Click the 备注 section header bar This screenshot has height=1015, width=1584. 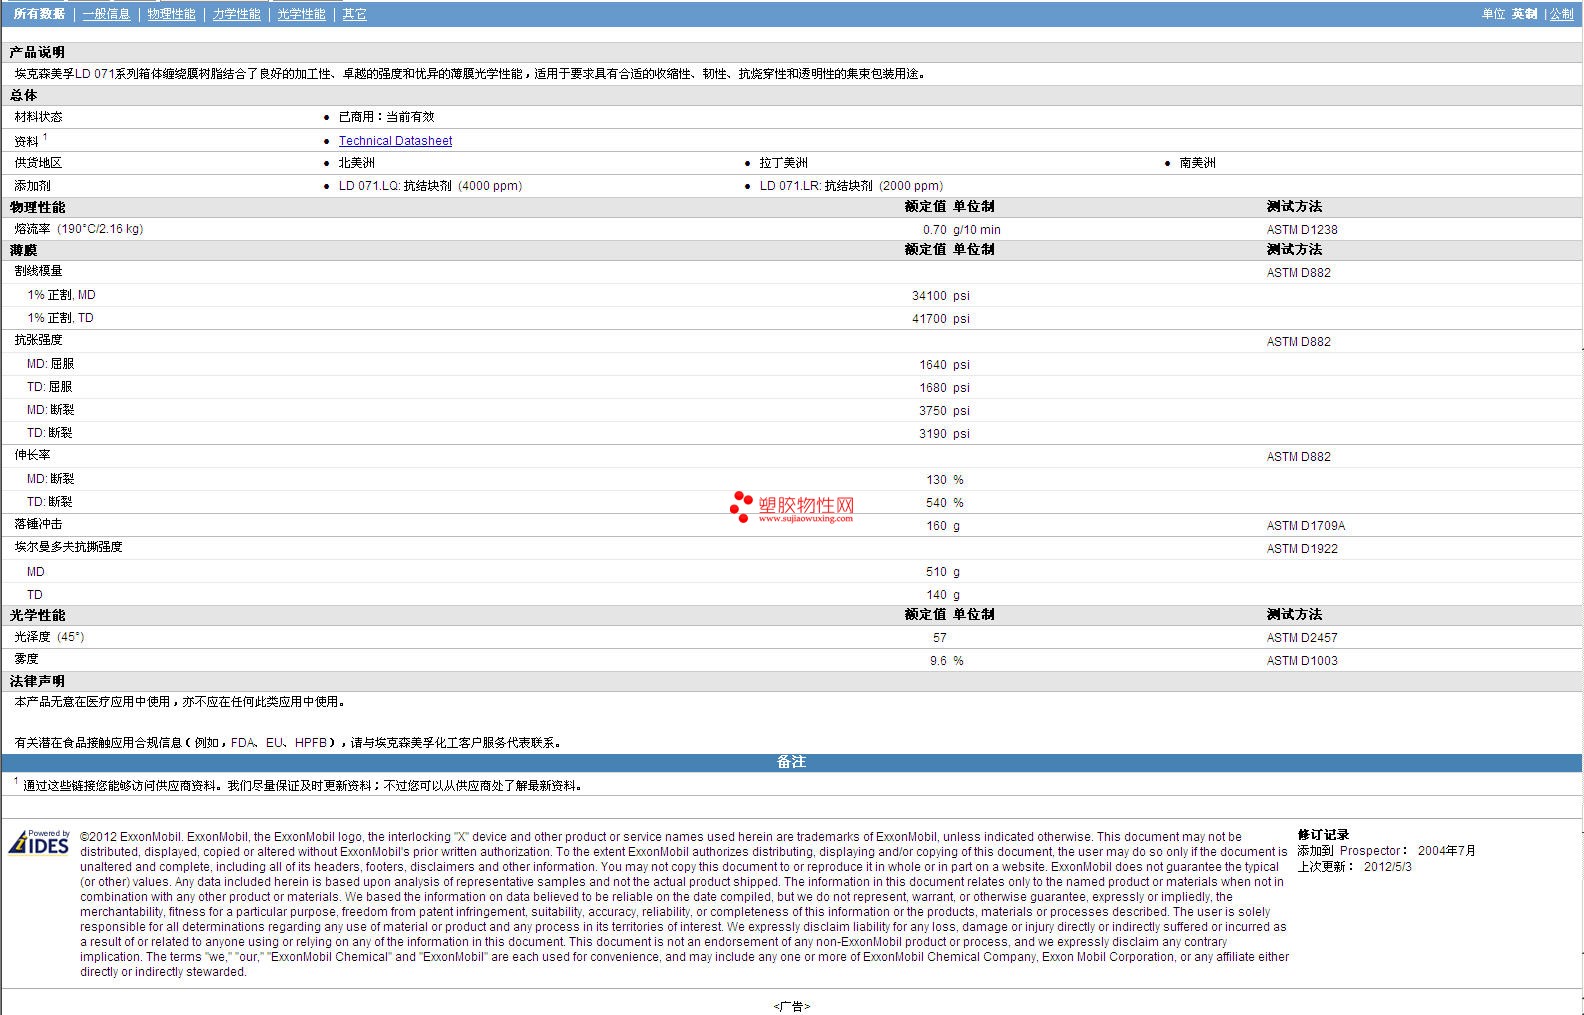point(791,762)
